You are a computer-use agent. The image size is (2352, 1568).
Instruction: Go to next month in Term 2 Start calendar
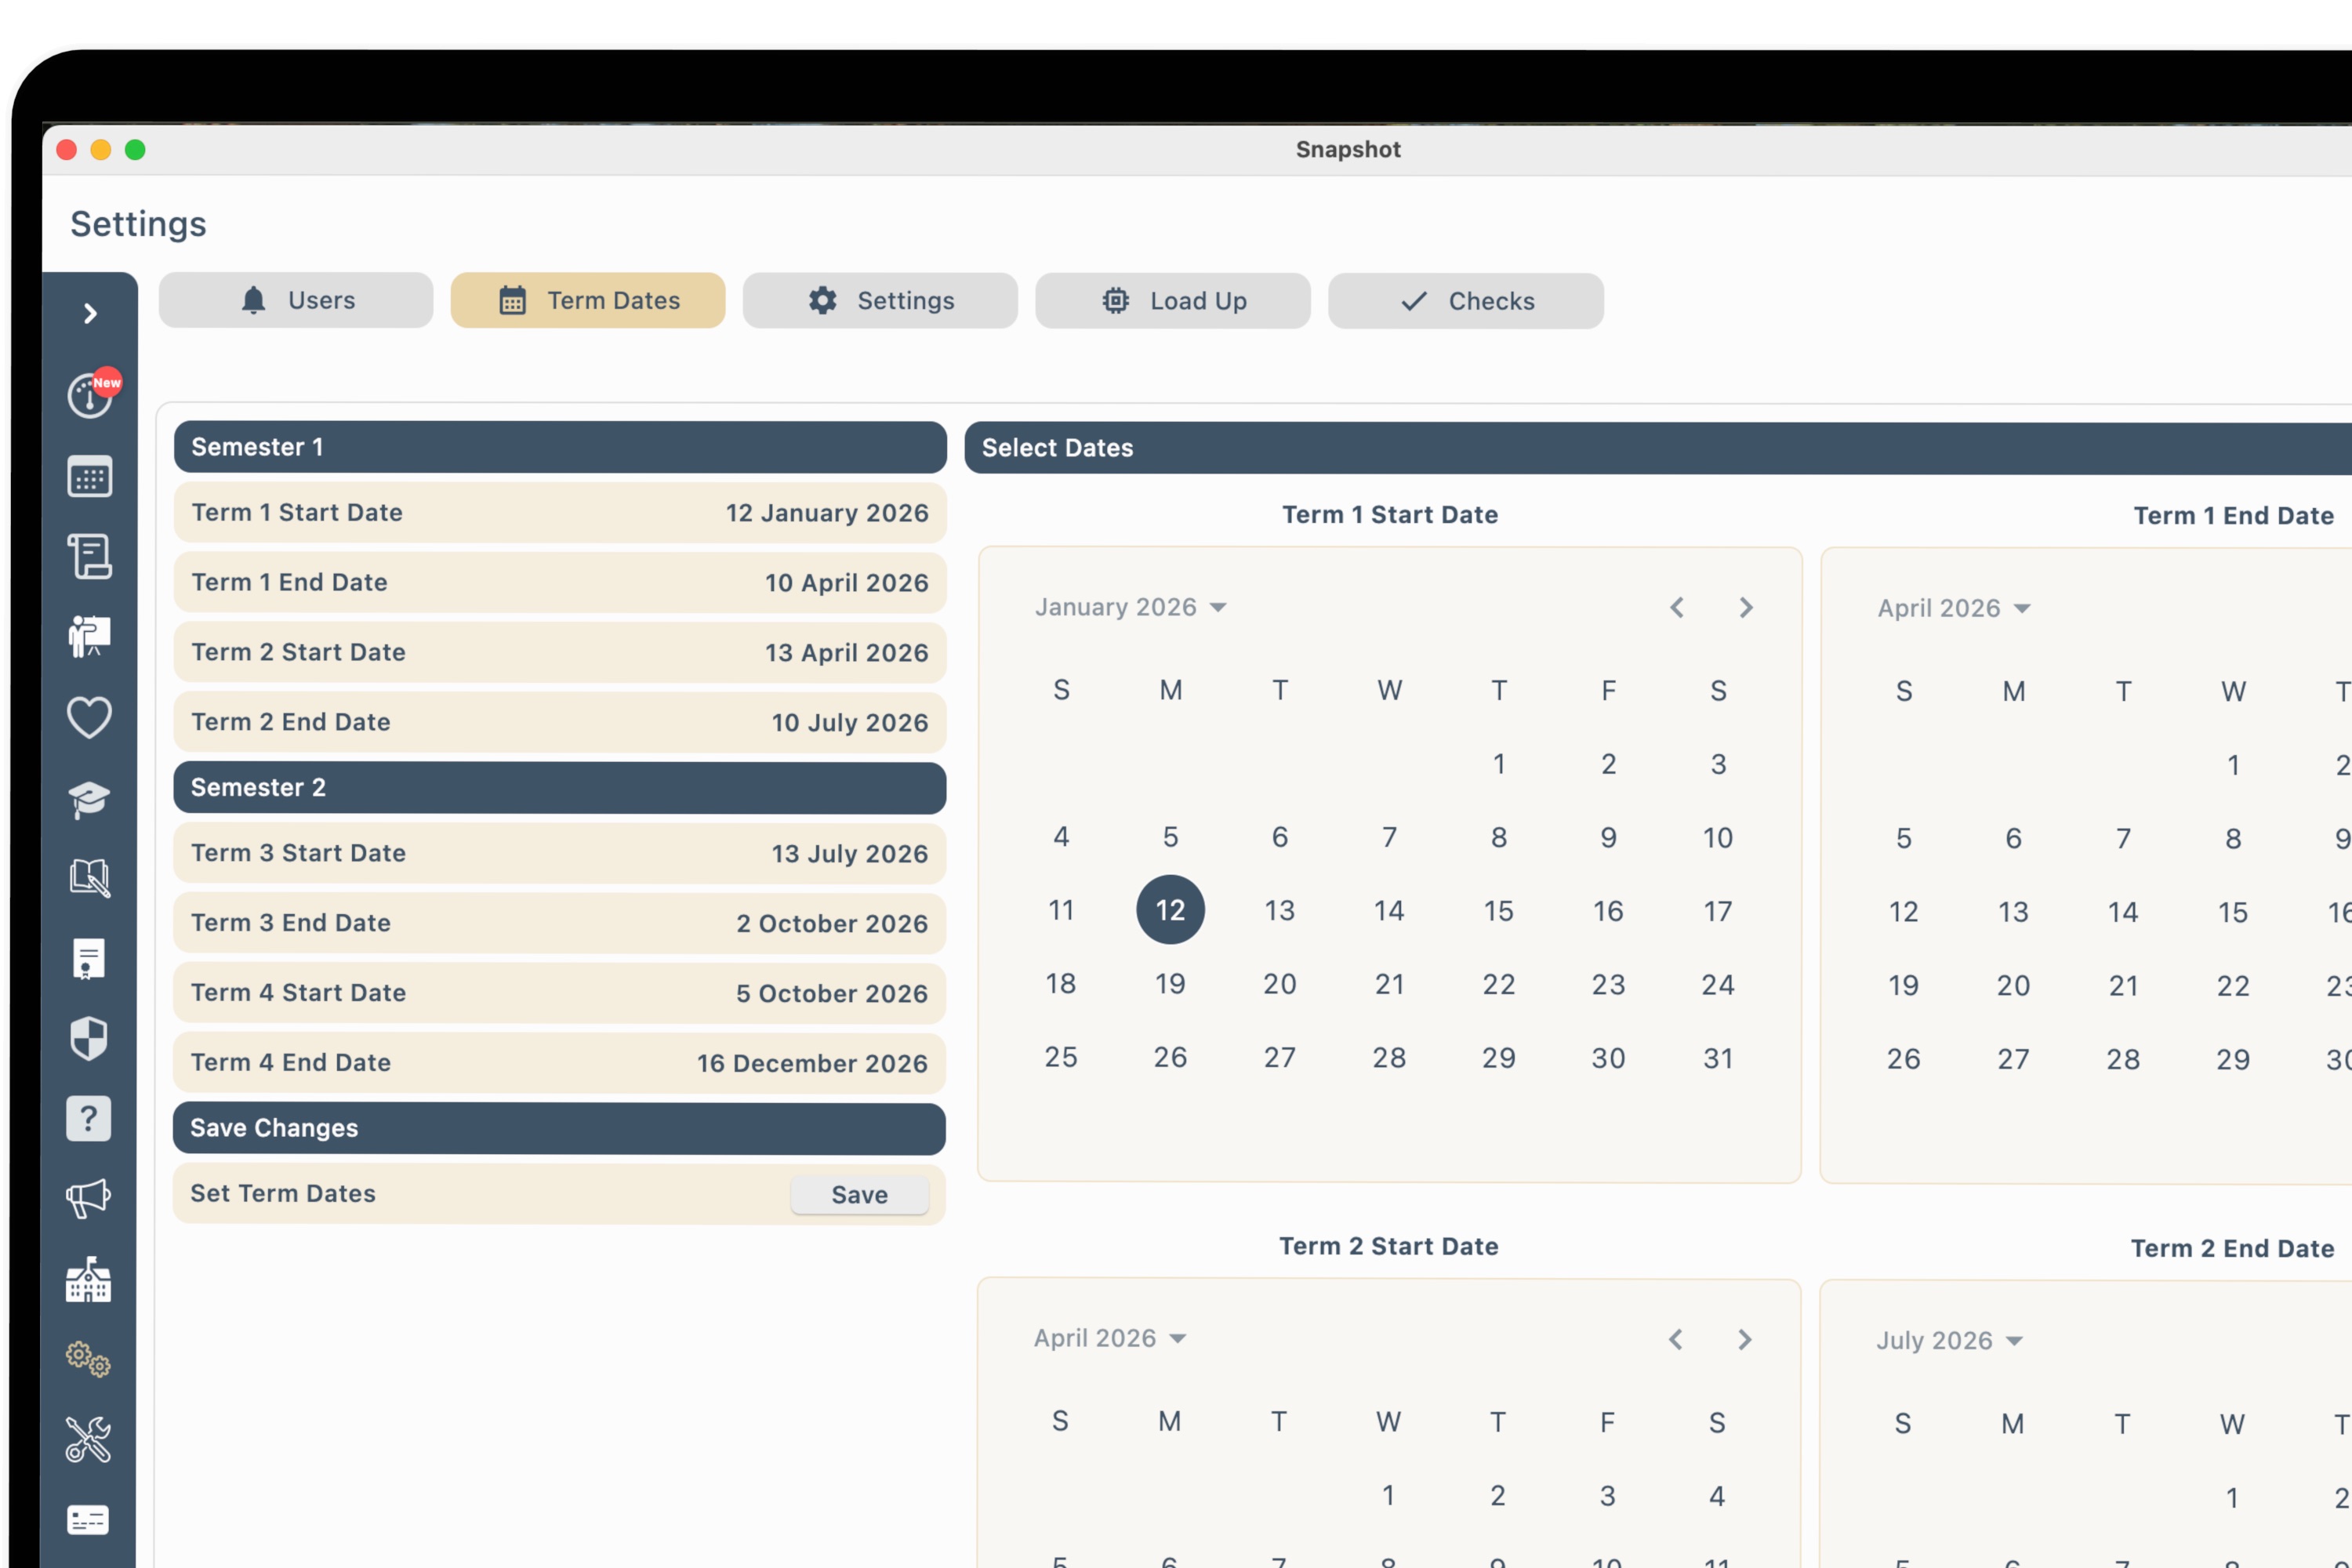coord(1745,1339)
